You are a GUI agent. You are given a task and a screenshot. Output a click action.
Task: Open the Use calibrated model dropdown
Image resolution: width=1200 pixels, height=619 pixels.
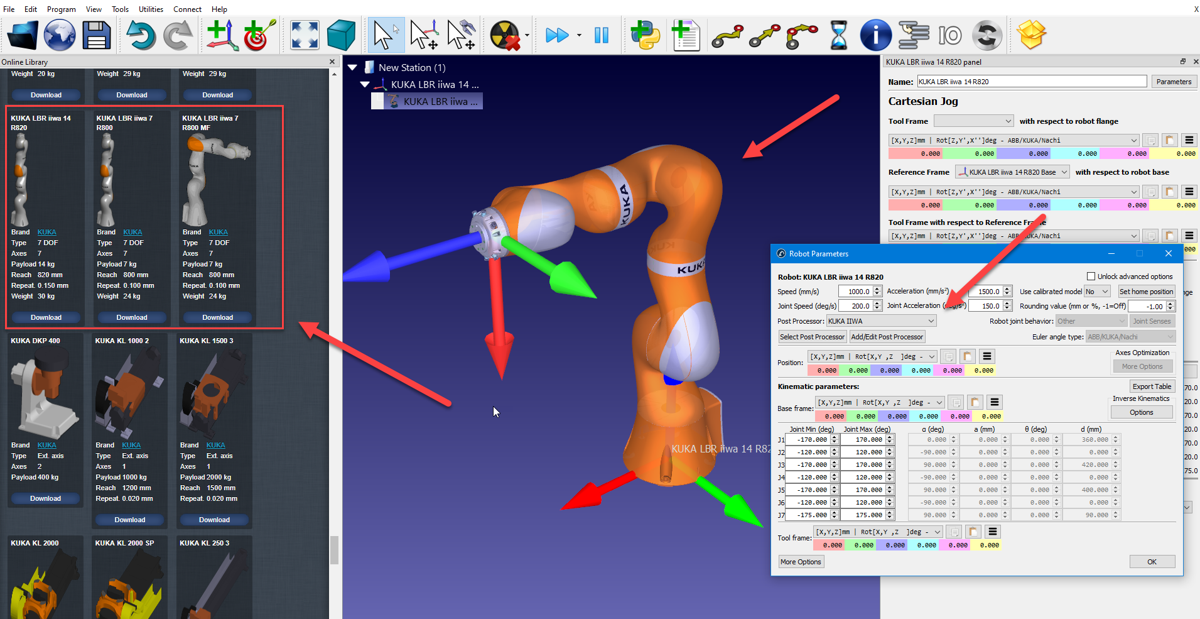(x=1097, y=292)
